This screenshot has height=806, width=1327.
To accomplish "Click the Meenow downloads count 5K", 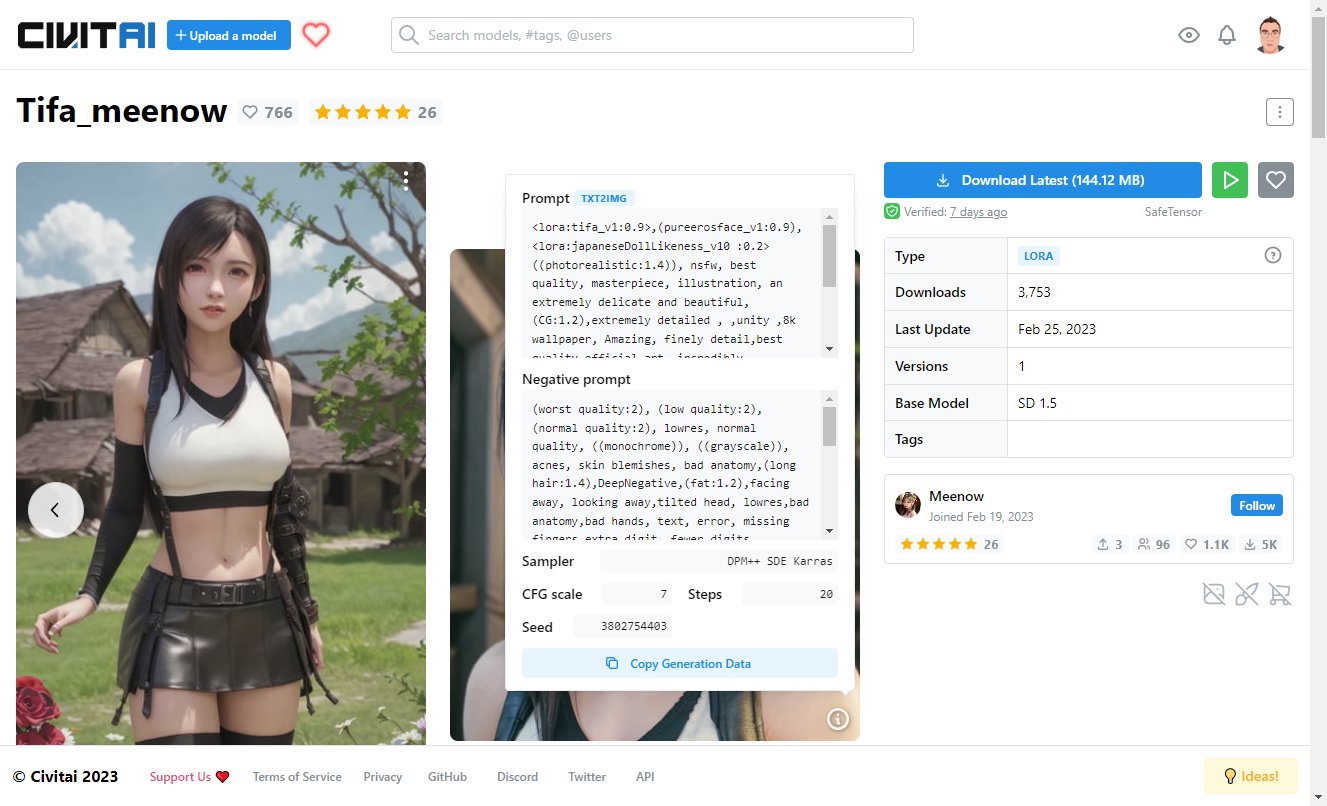I will 1261,545.
